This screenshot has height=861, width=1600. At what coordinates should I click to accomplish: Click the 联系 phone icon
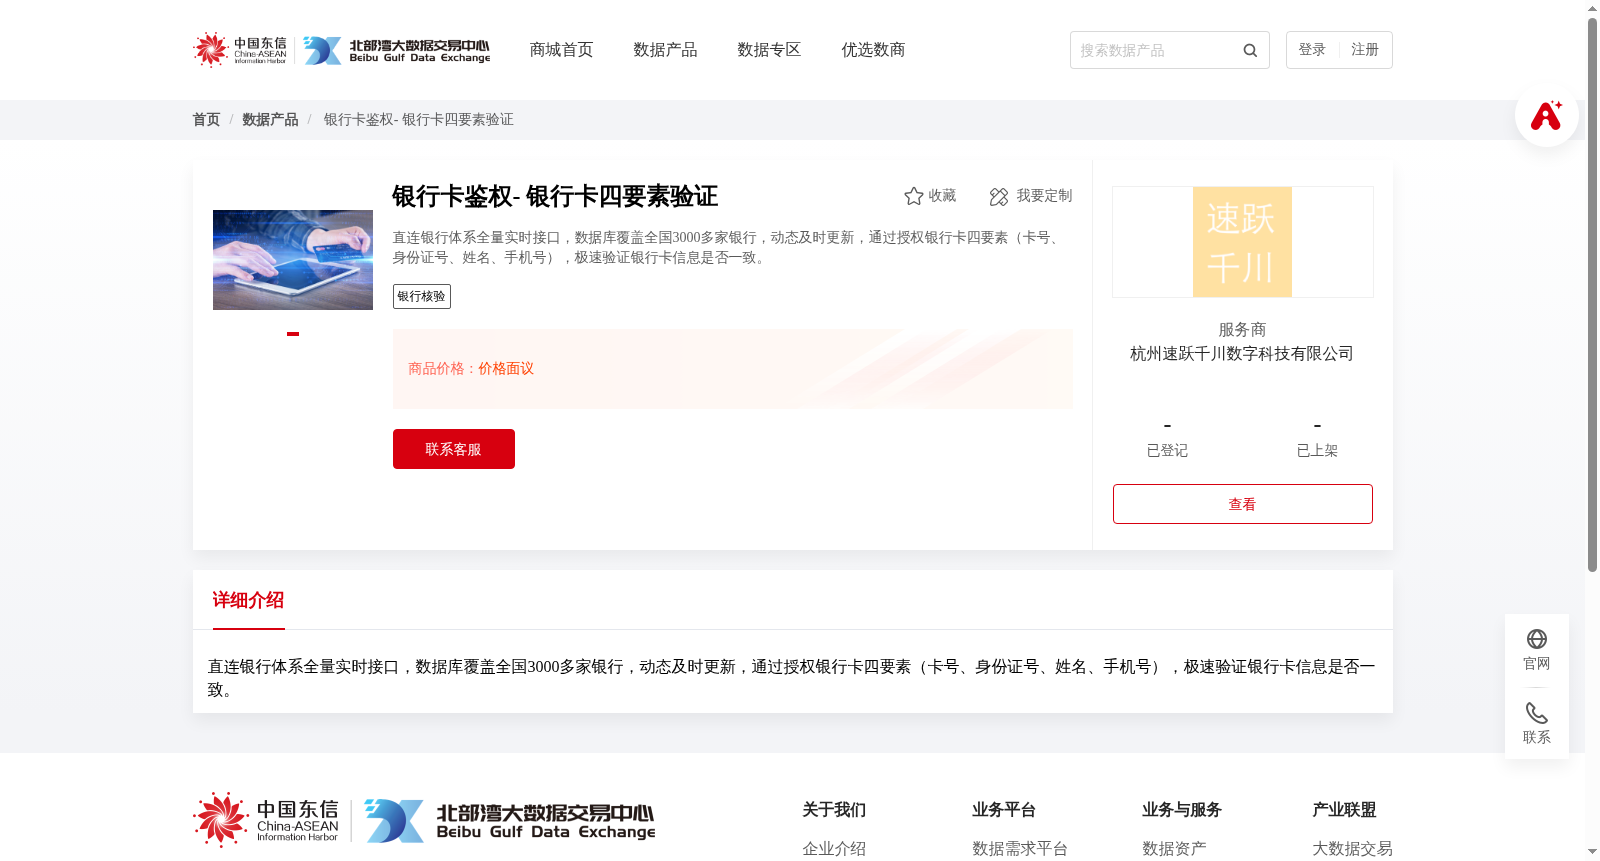pyautogui.click(x=1537, y=713)
